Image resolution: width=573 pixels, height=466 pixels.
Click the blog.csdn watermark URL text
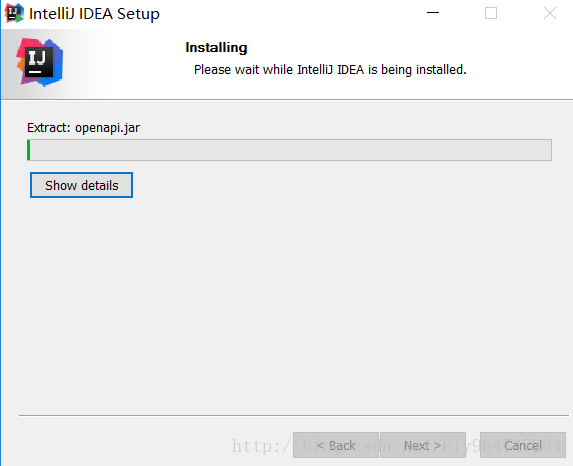point(396,446)
